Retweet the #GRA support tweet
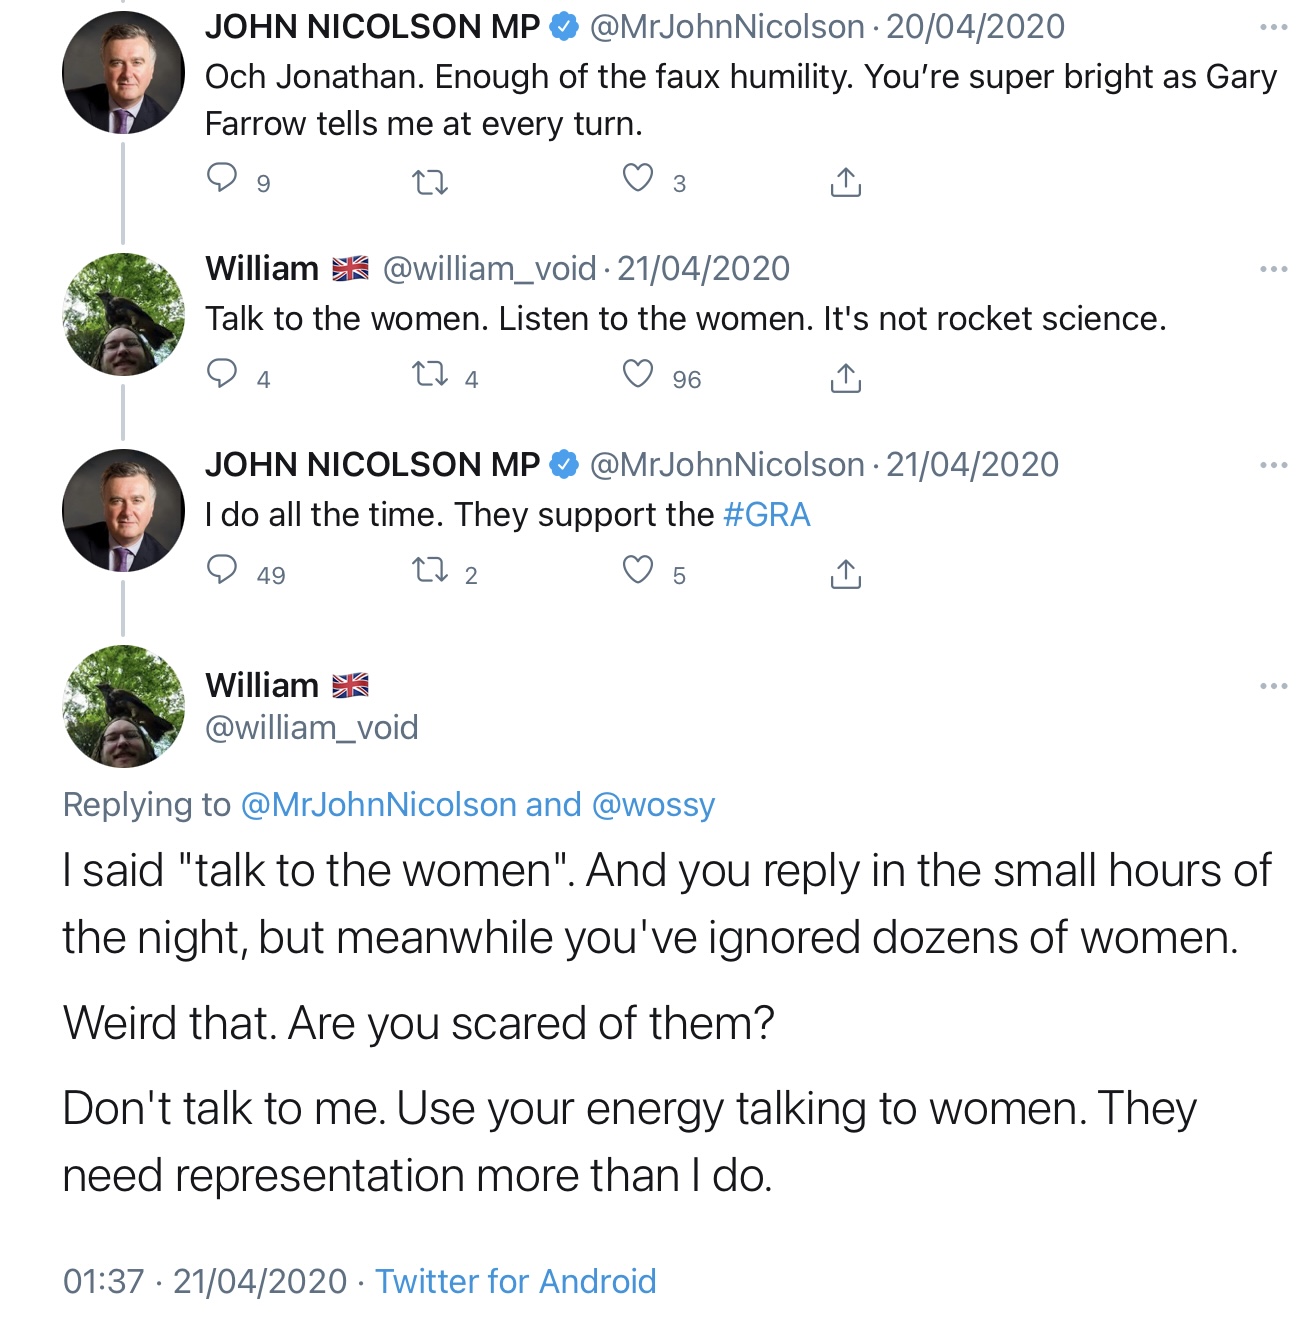The width and height of the screenshot is (1304, 1321). click(x=430, y=572)
